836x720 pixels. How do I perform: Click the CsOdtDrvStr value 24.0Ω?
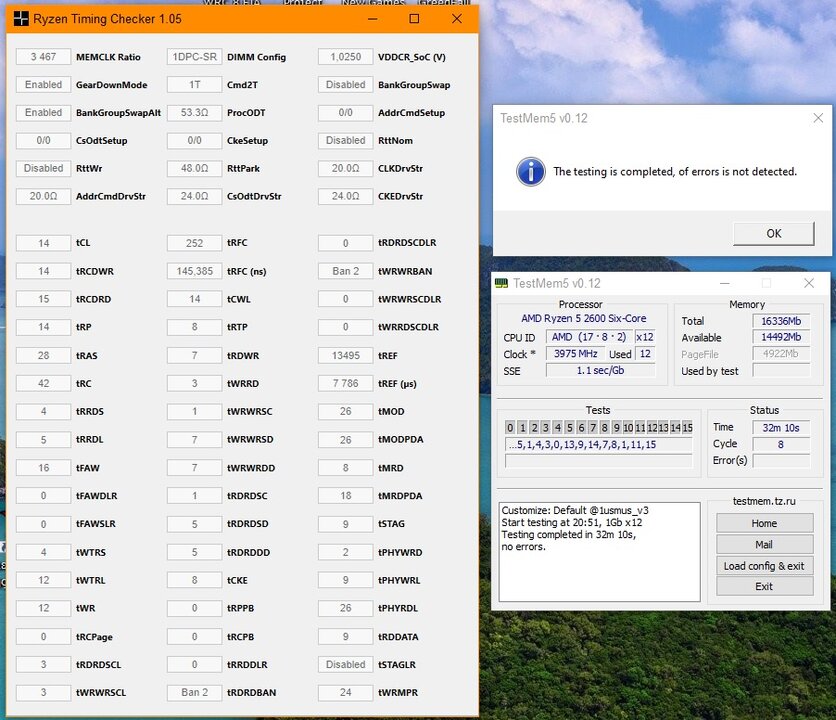[x=195, y=196]
